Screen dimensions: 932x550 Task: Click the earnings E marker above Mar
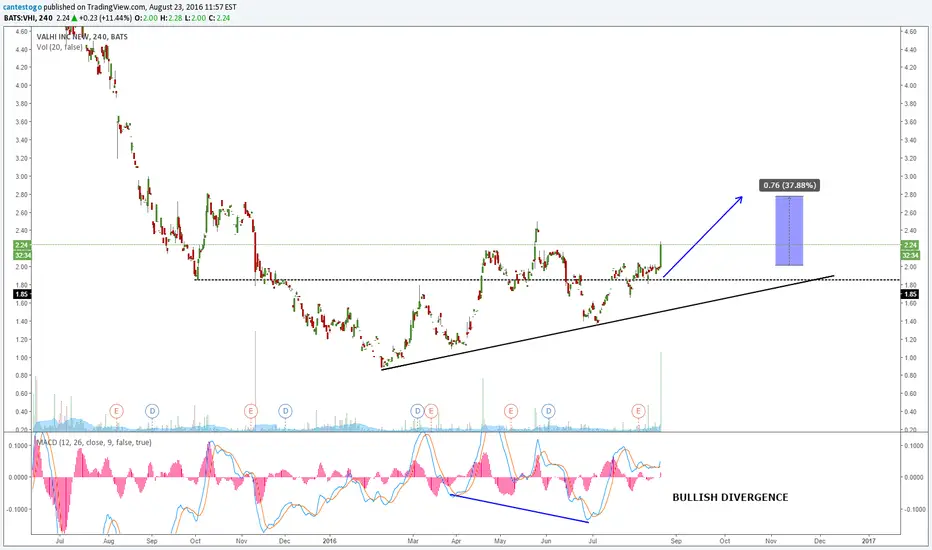(x=431, y=411)
